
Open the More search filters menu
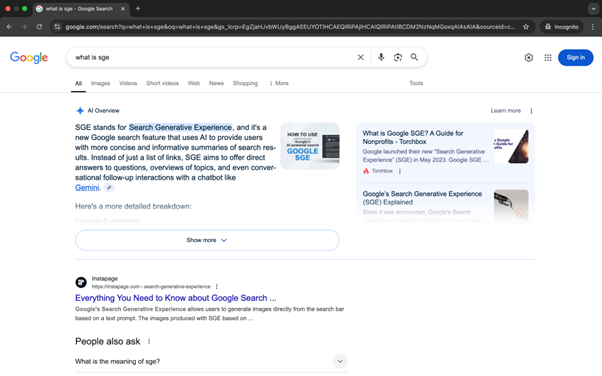click(x=279, y=83)
